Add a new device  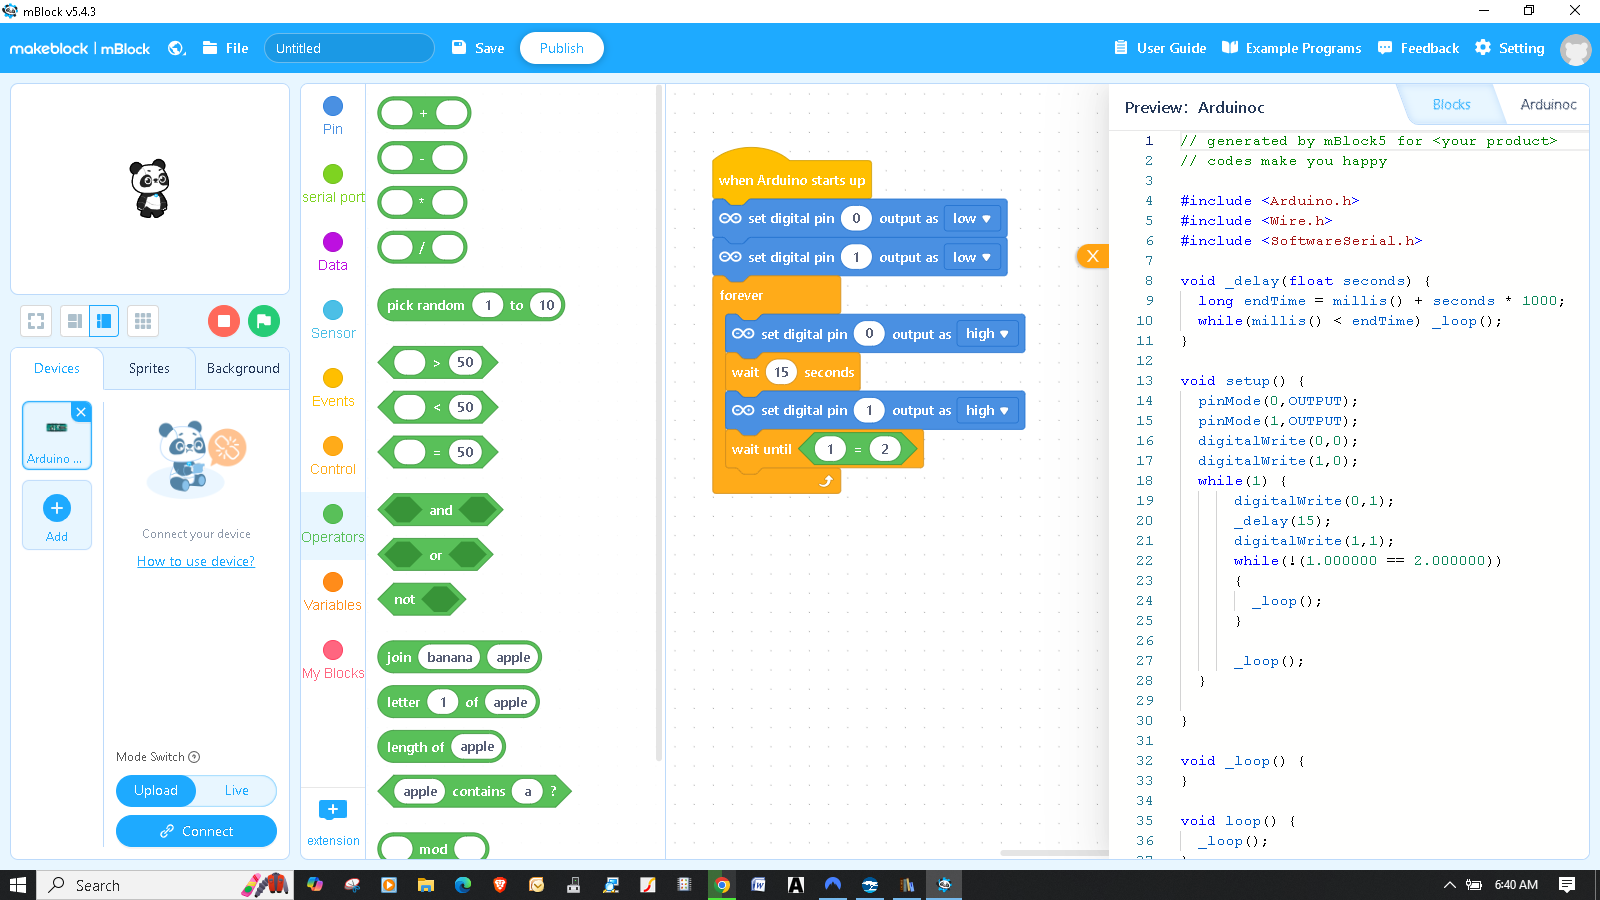point(57,515)
